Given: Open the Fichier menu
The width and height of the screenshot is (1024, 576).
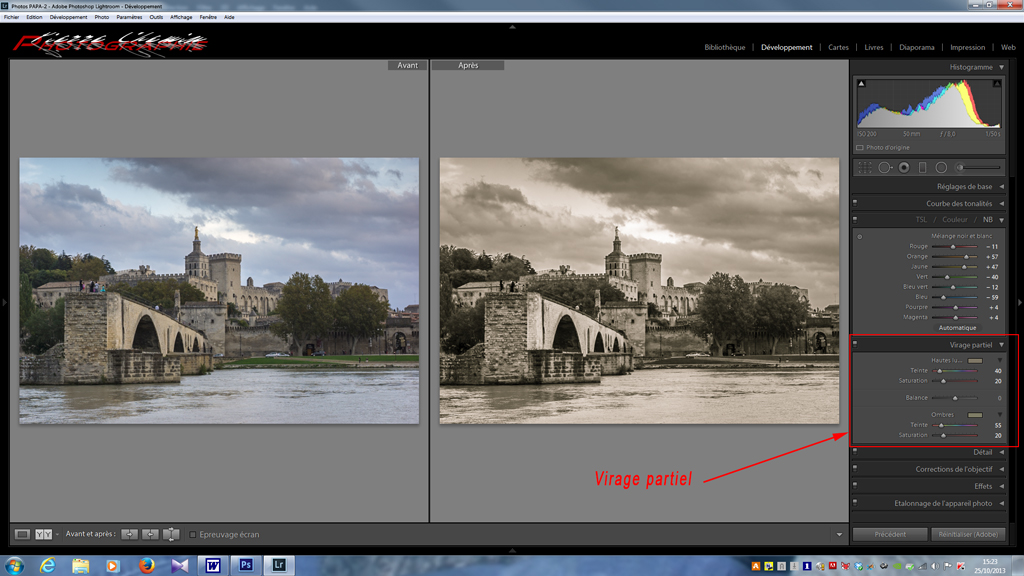Looking at the screenshot, I should (12, 18).
